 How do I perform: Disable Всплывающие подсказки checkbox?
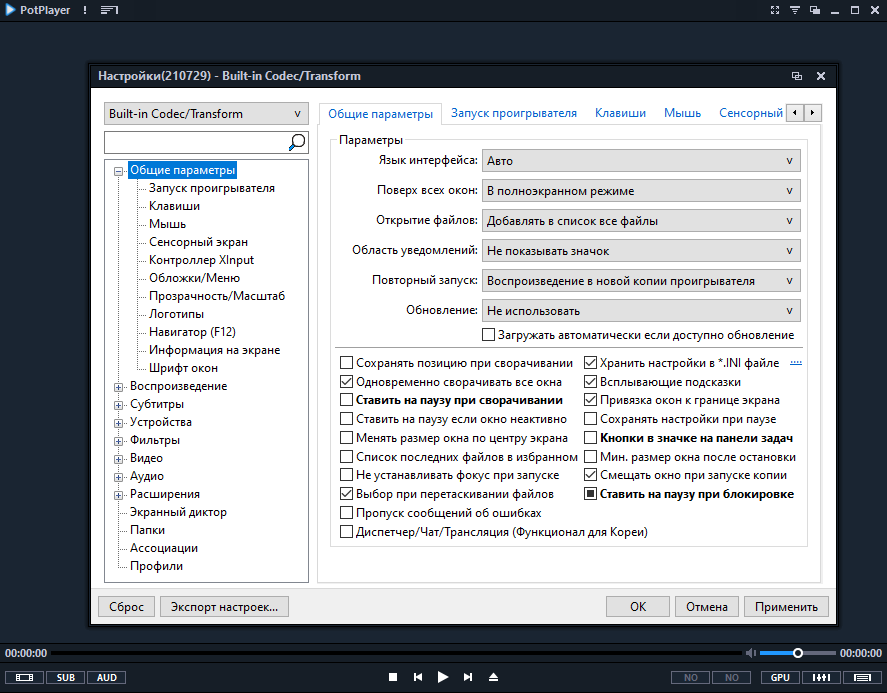click(x=591, y=382)
